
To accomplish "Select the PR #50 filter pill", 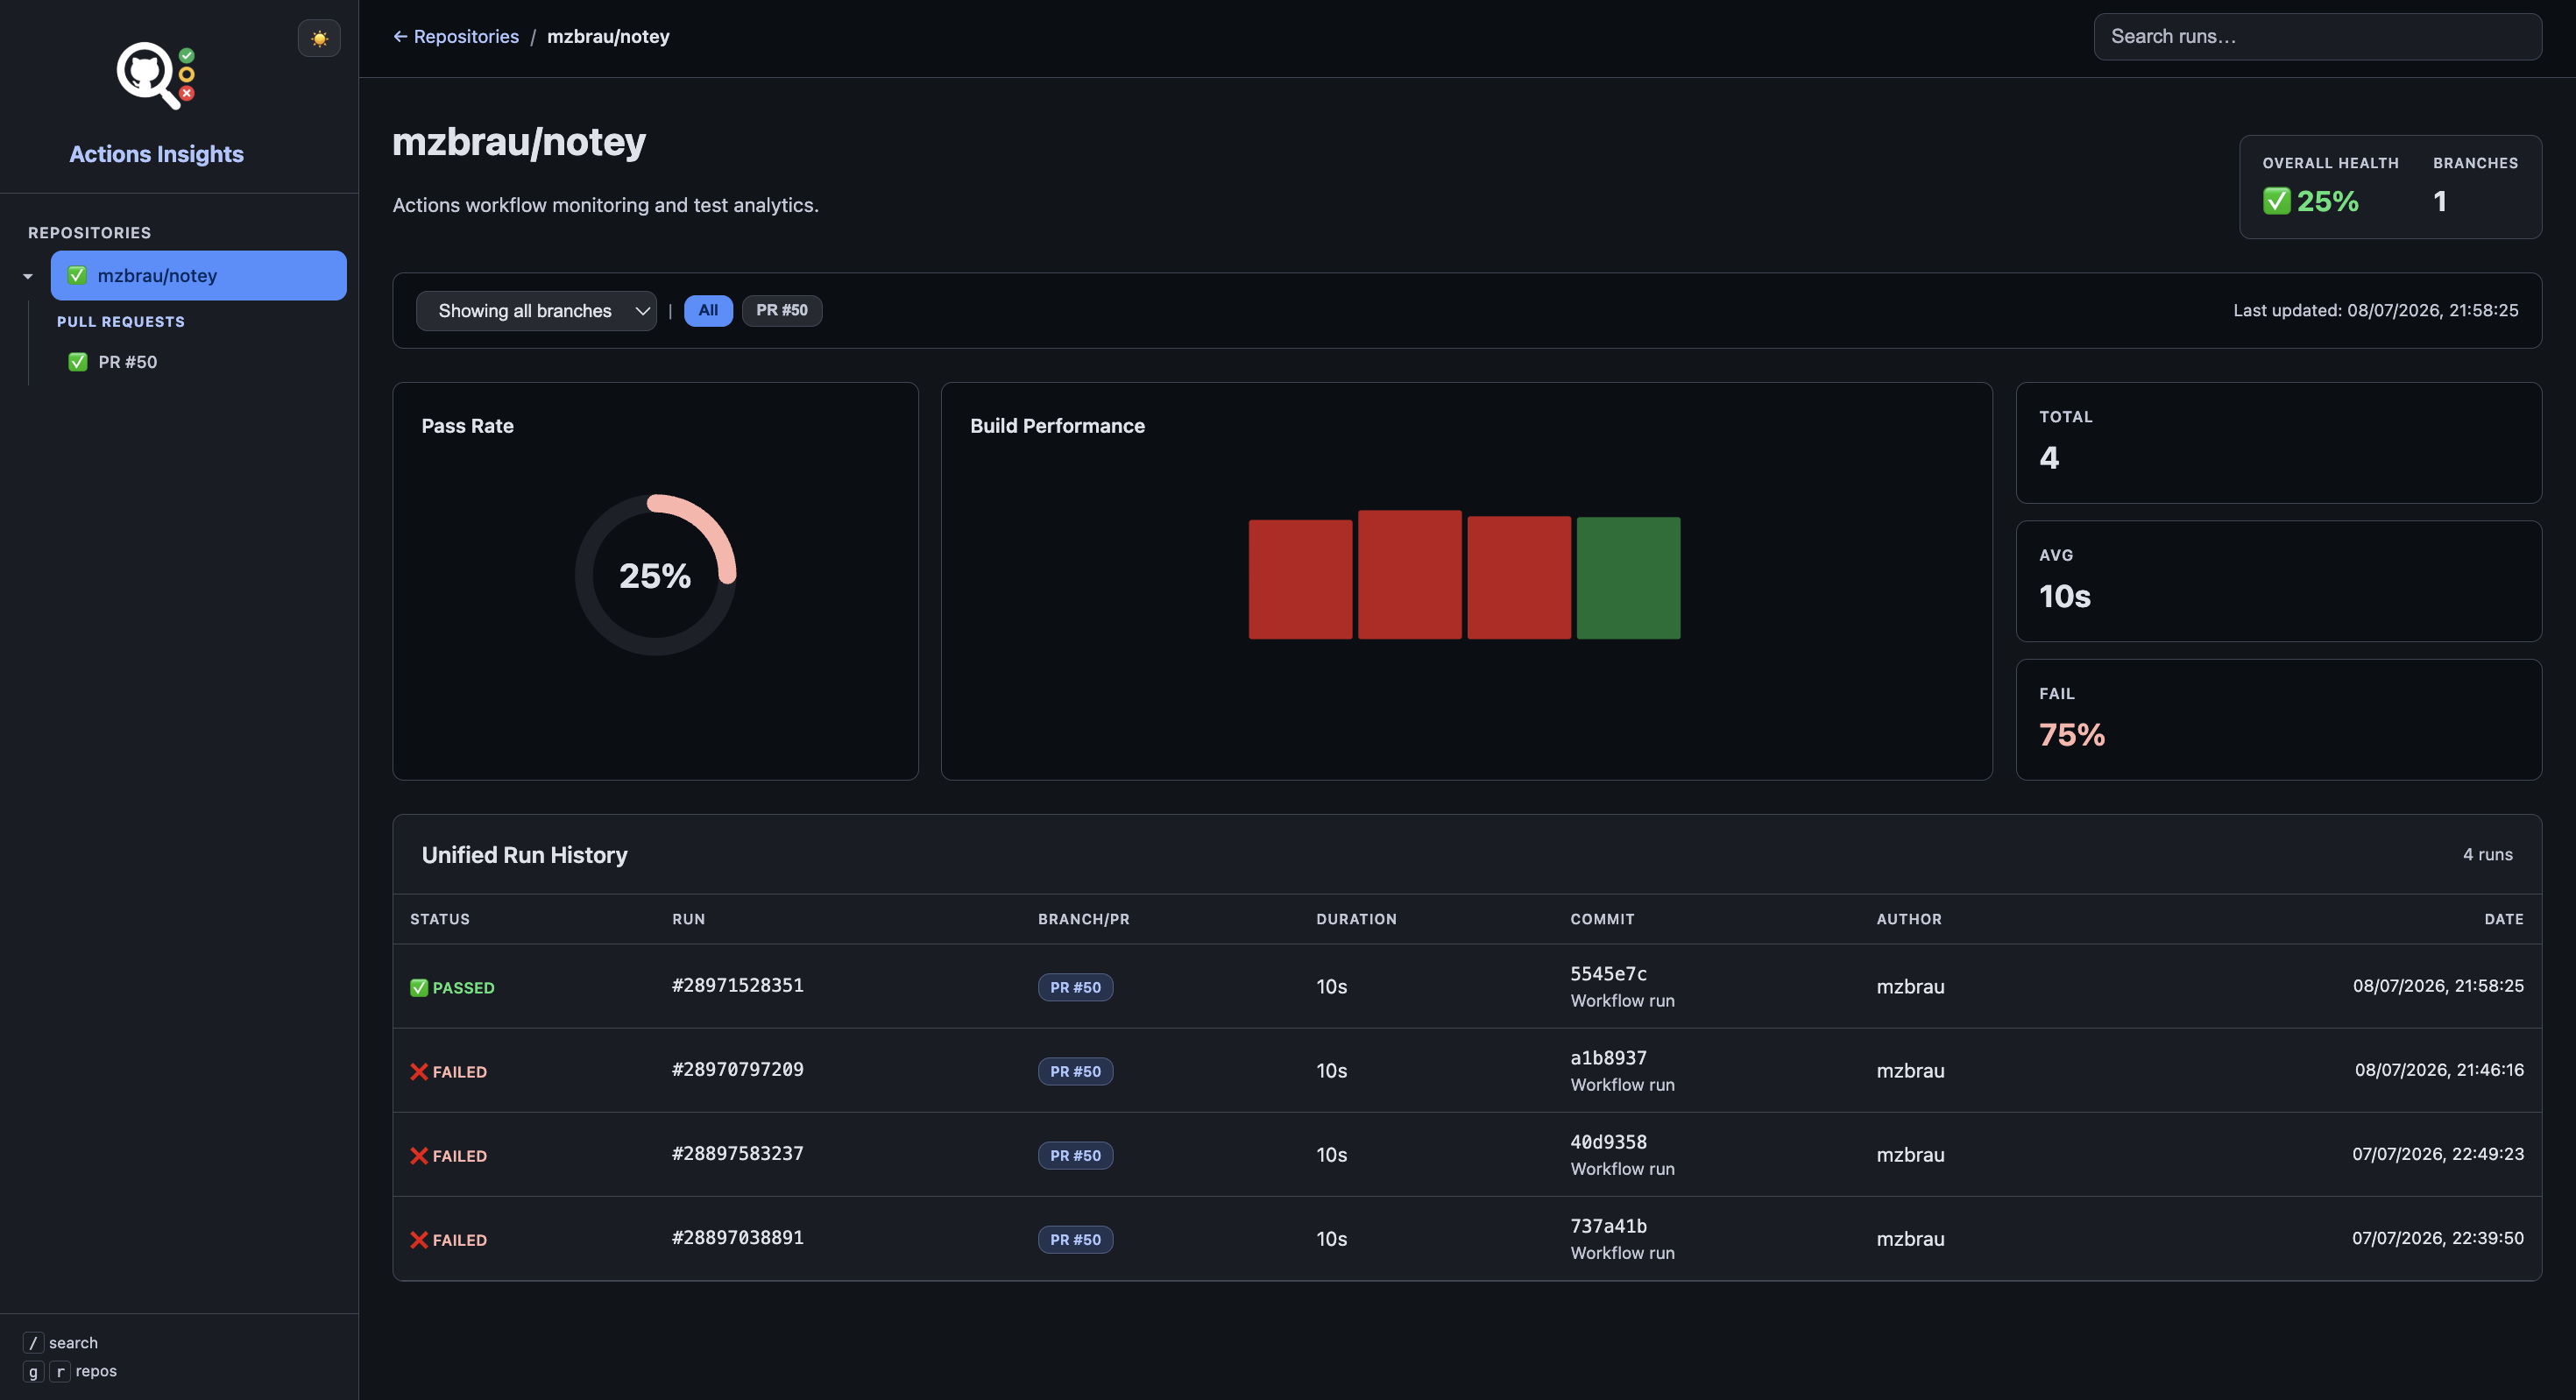I will (x=782, y=310).
